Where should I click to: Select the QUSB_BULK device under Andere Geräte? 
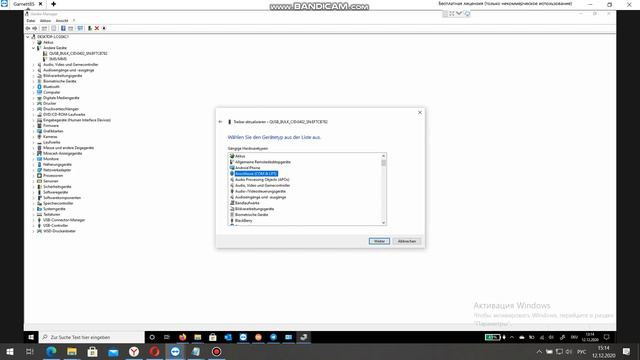click(78, 53)
